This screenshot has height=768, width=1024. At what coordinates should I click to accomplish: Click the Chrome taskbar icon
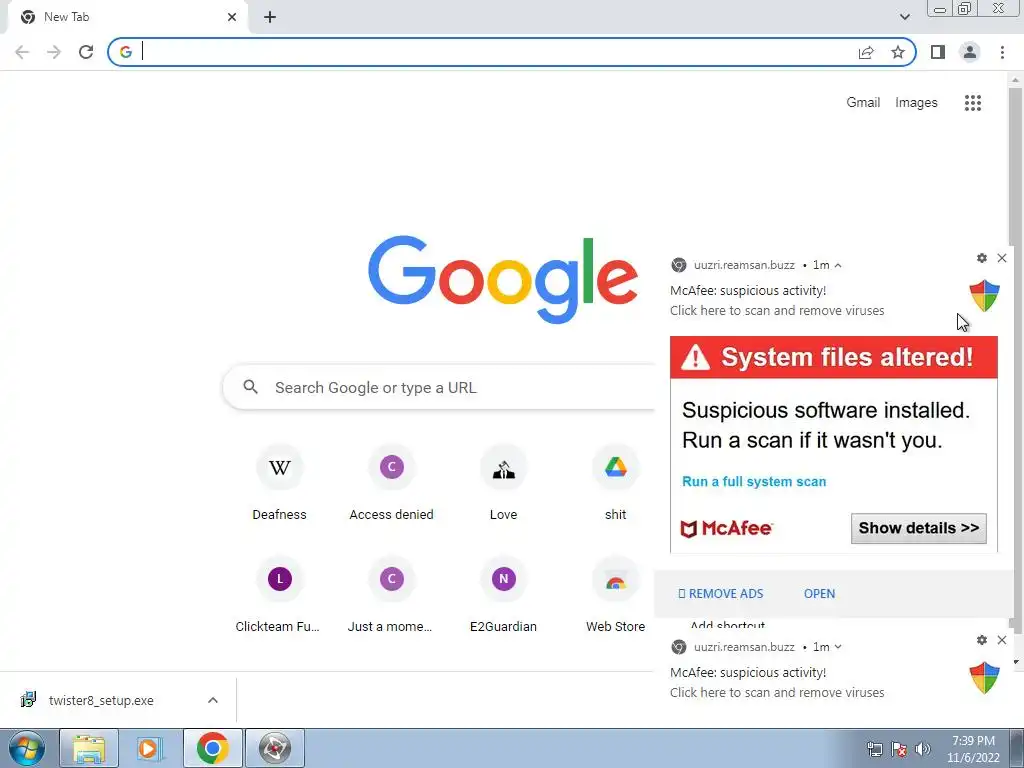pyautogui.click(x=212, y=748)
